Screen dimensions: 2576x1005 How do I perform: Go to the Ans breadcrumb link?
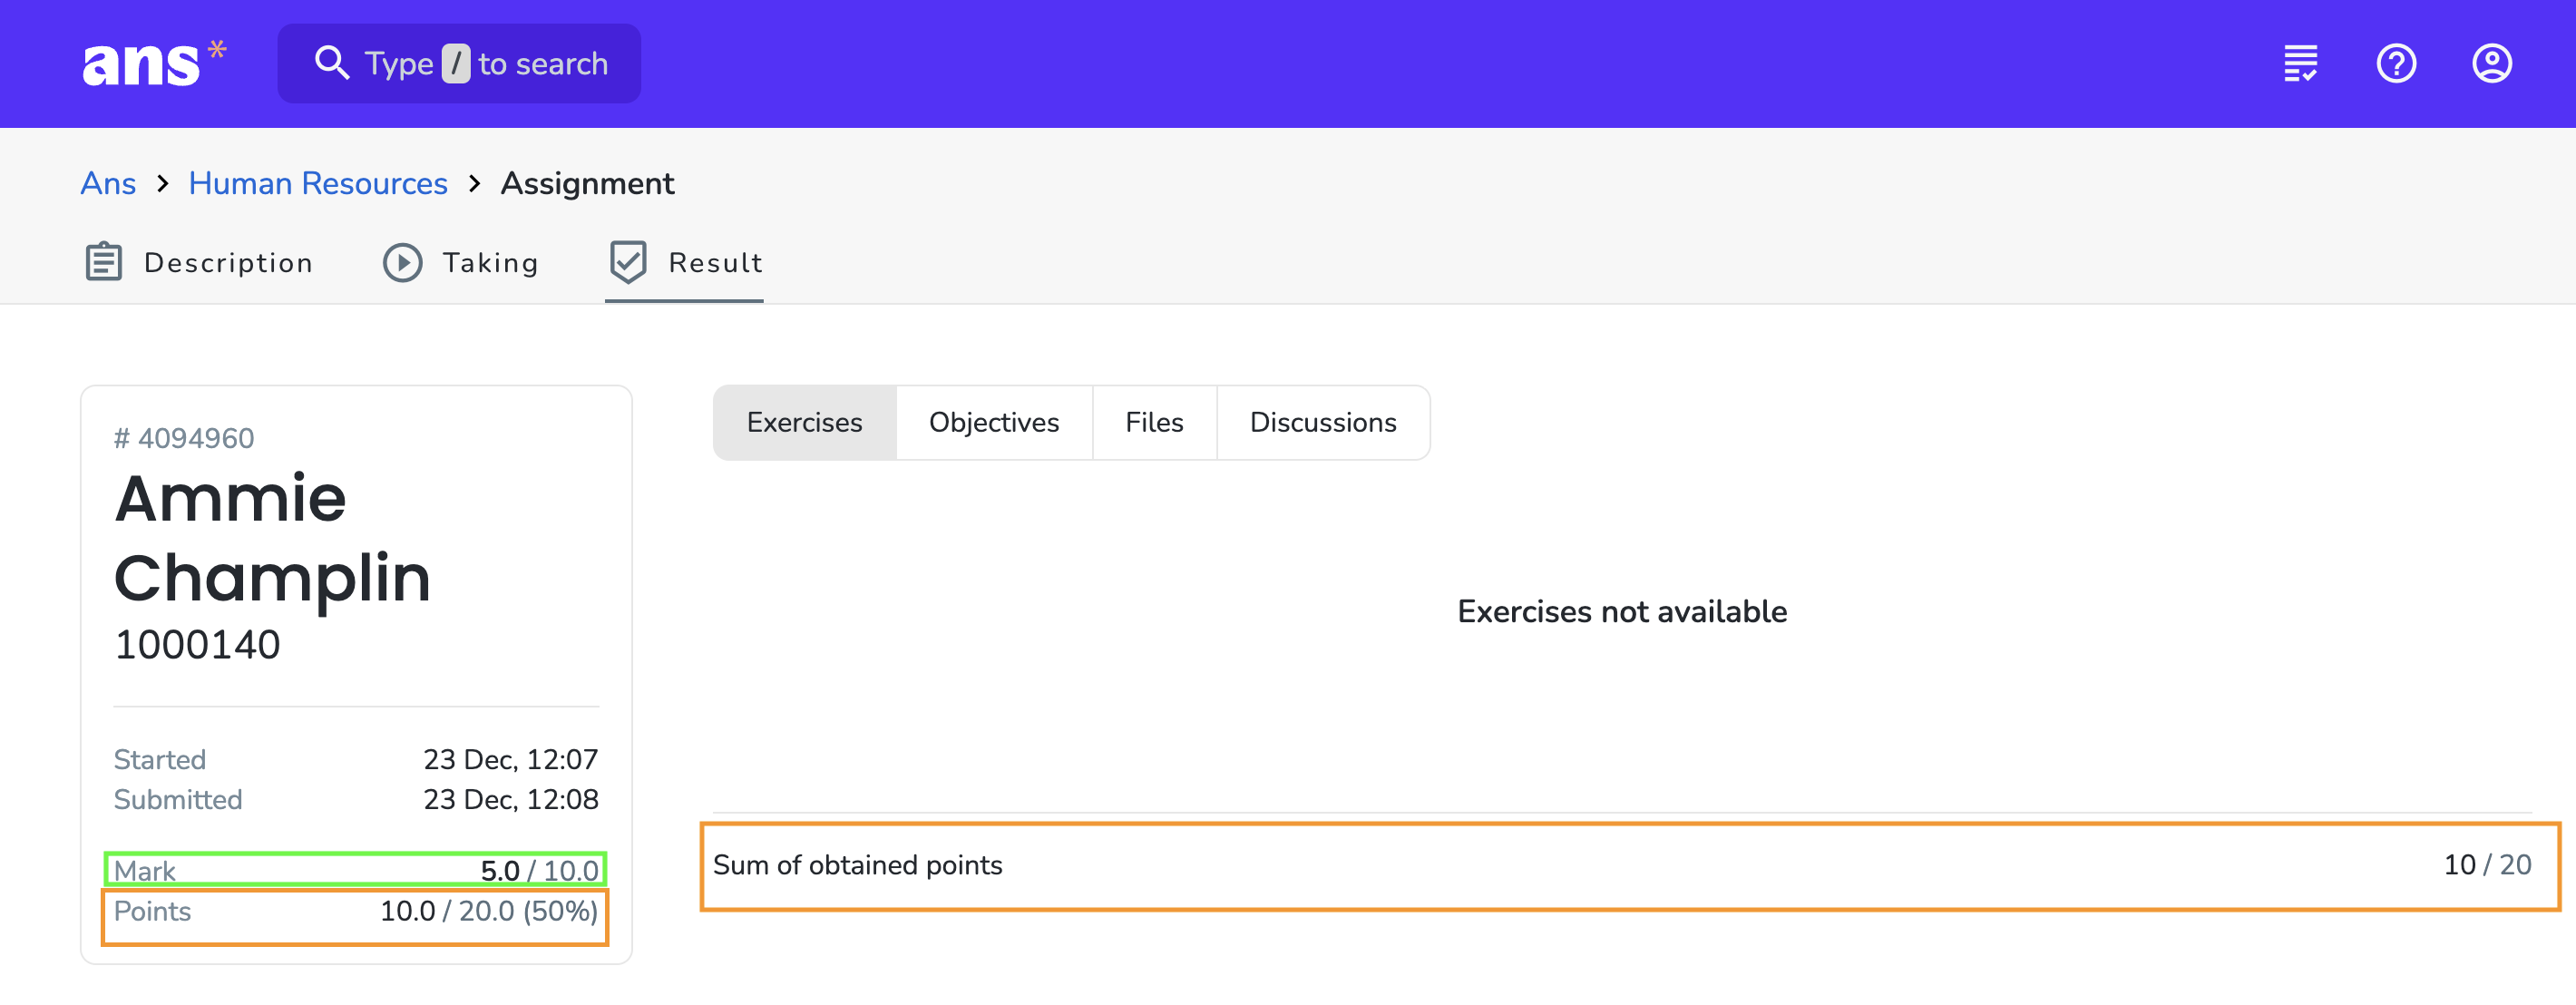tap(108, 183)
